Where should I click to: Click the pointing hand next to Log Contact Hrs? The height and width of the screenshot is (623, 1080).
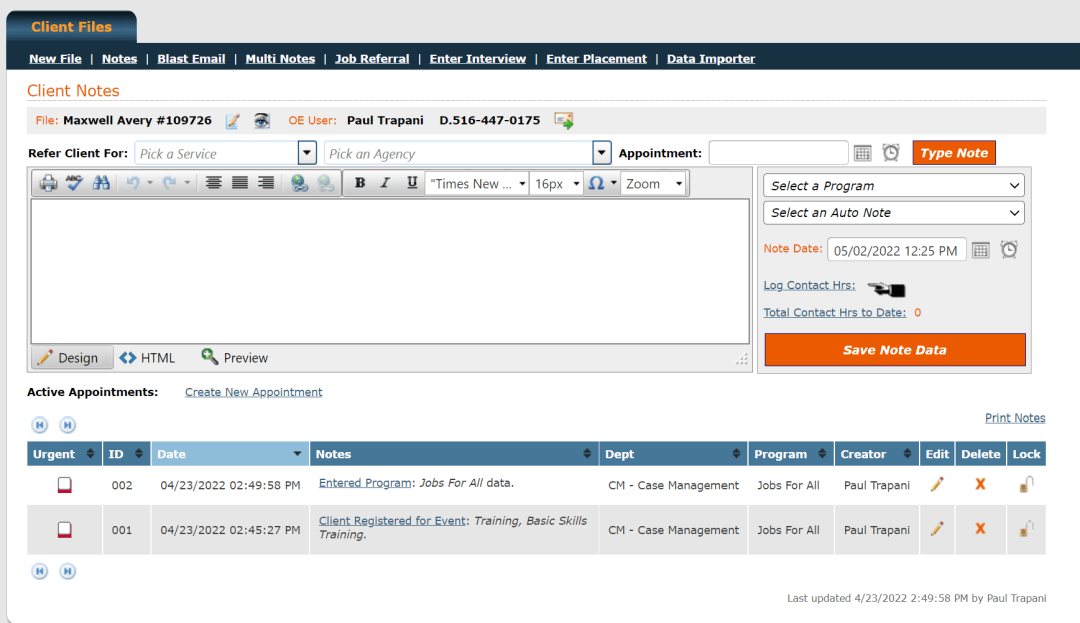(886, 288)
